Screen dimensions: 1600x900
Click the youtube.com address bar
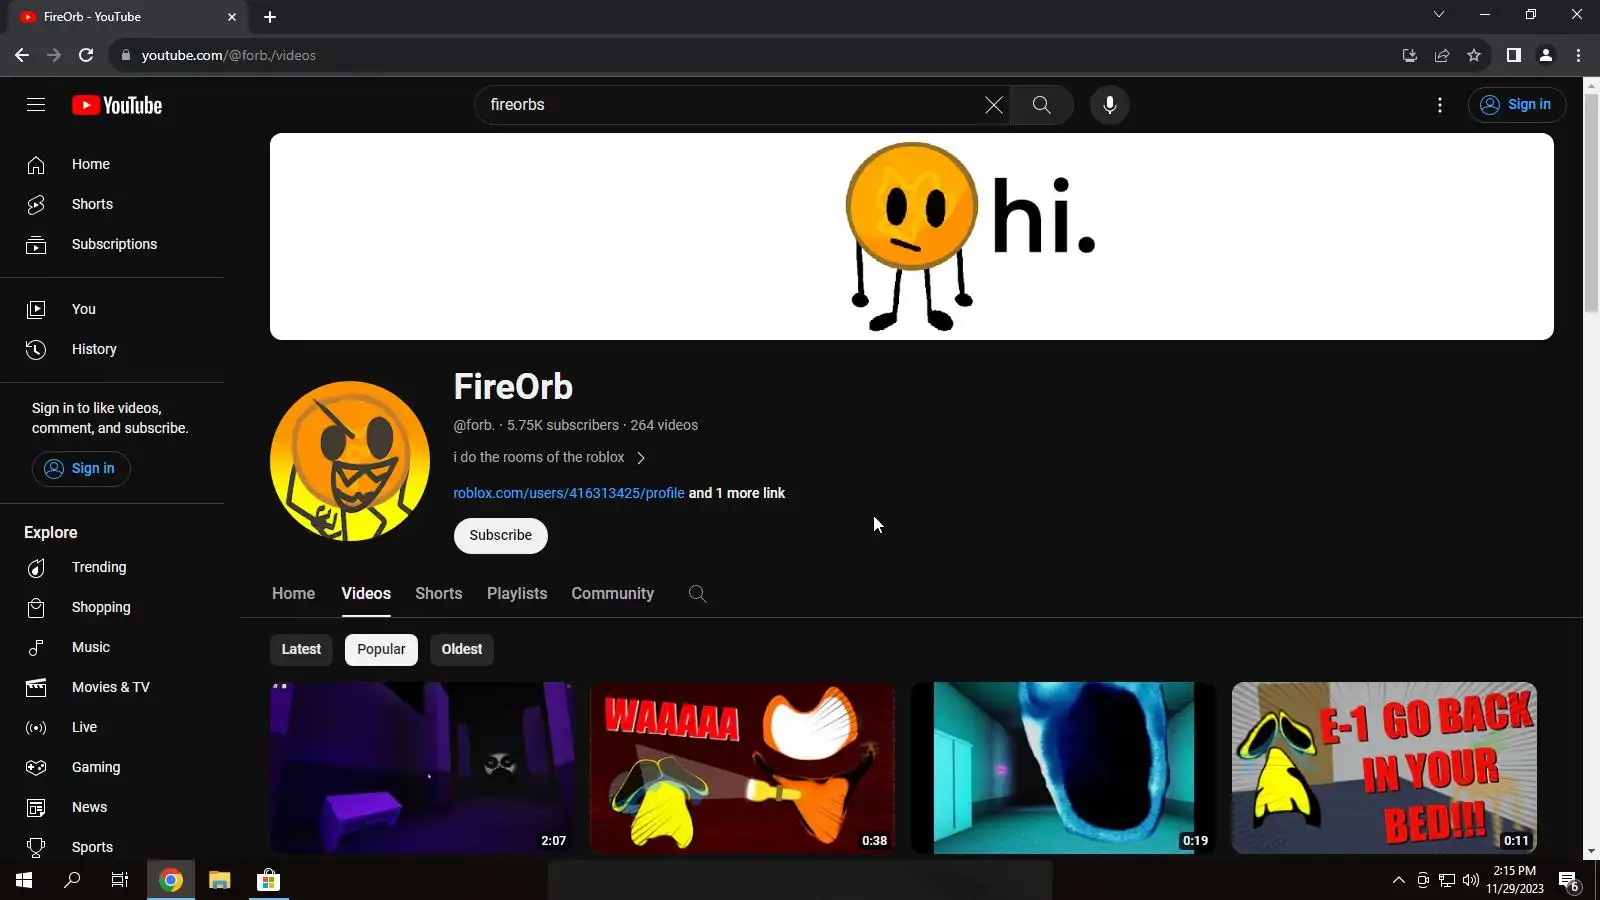tap(750, 55)
